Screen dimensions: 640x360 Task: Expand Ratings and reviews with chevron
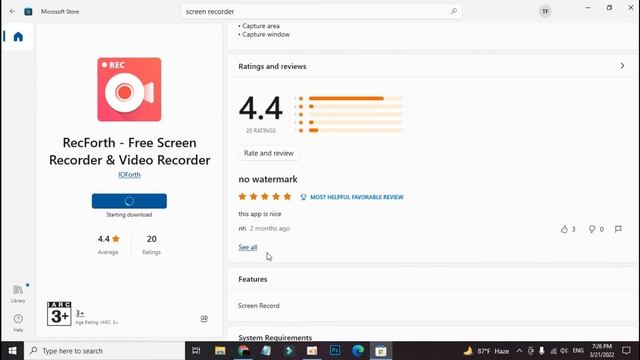pos(622,66)
